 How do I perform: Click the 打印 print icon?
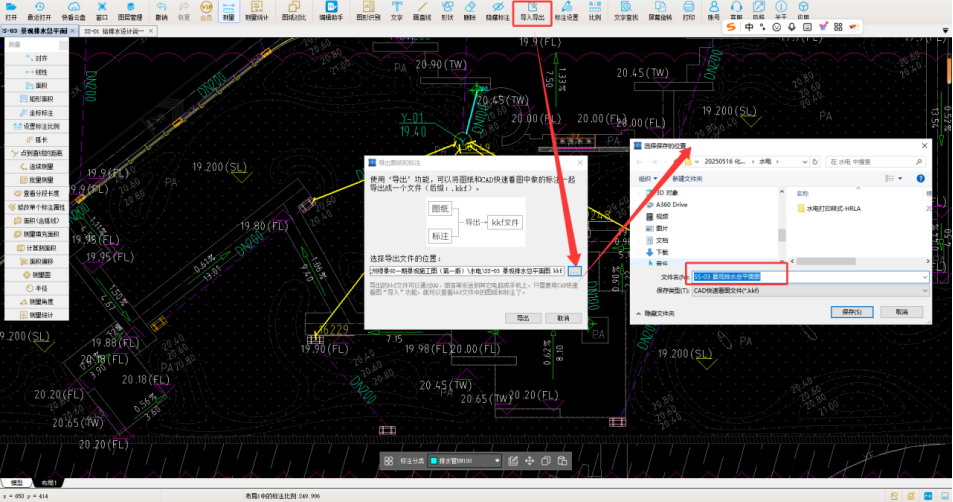(688, 11)
